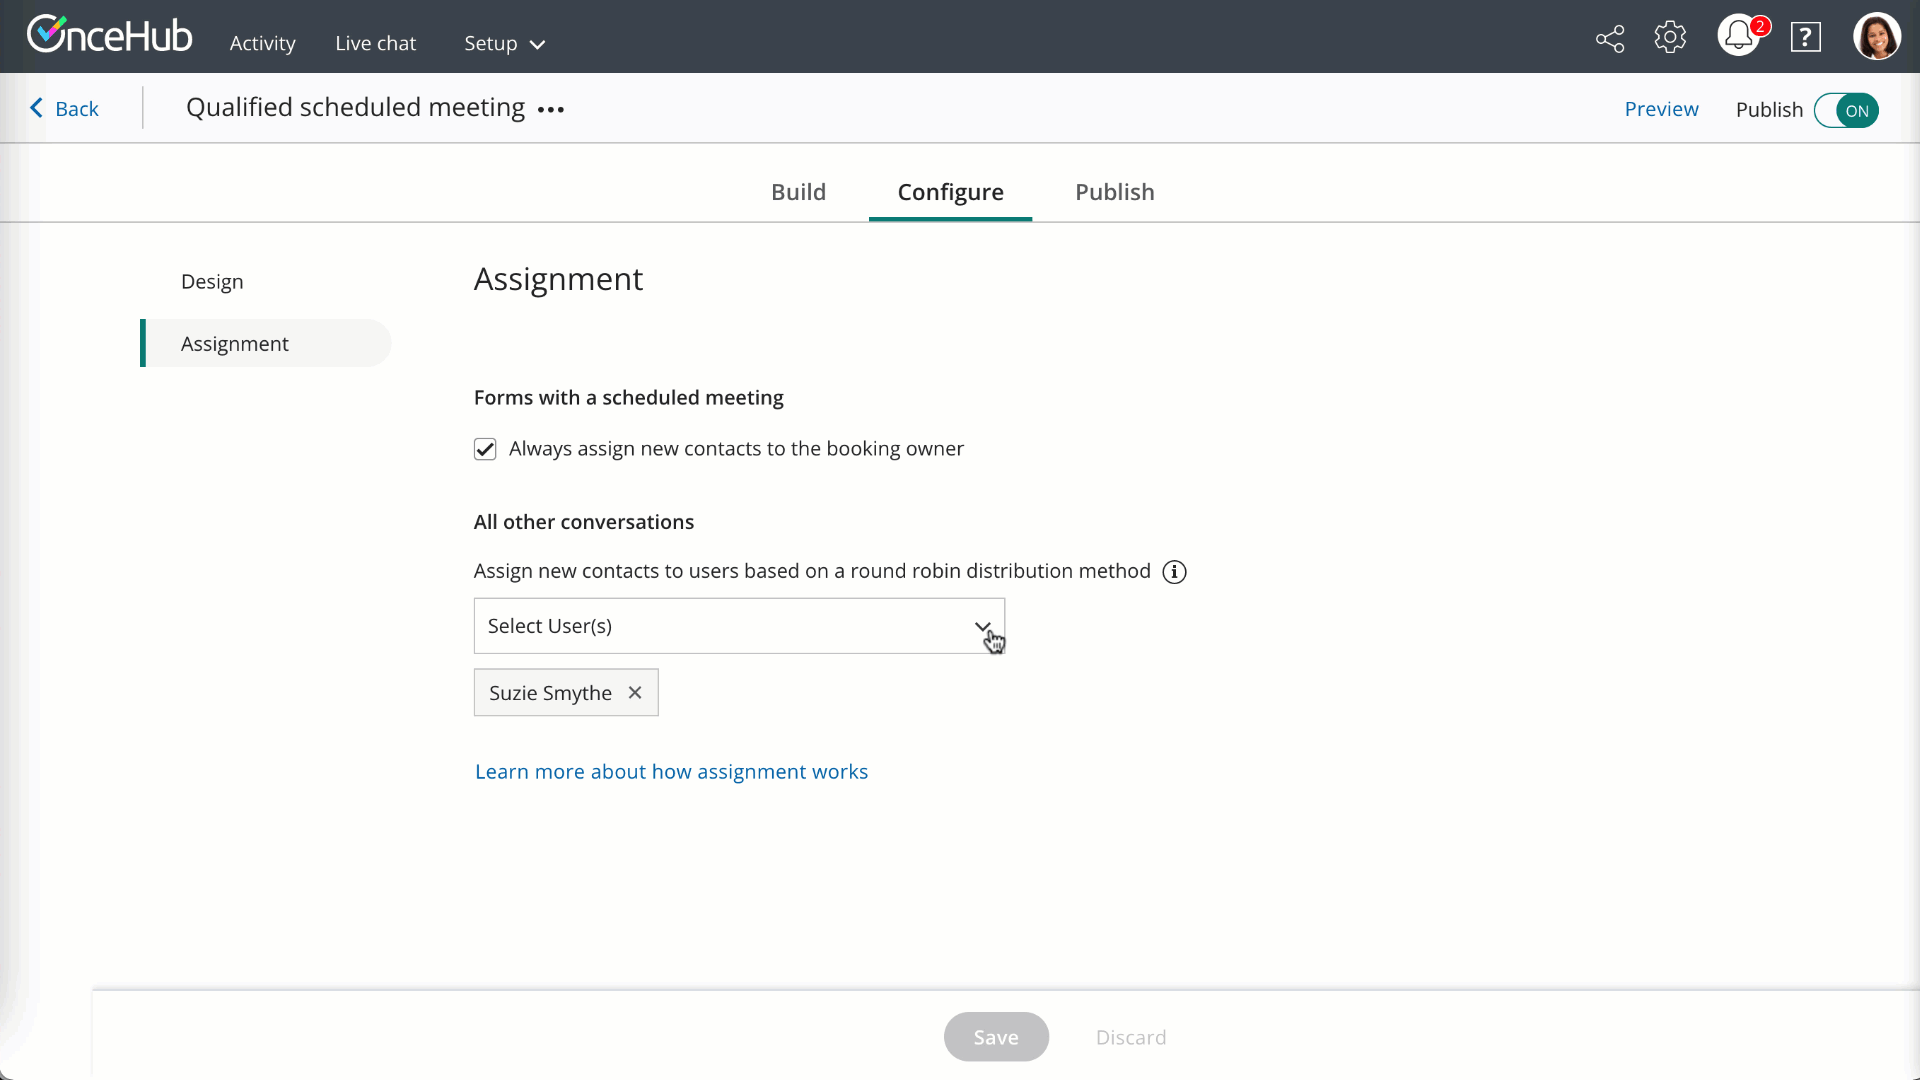Open the three-dot menu beside meeting title
The width and height of the screenshot is (1920, 1080).
click(x=551, y=110)
